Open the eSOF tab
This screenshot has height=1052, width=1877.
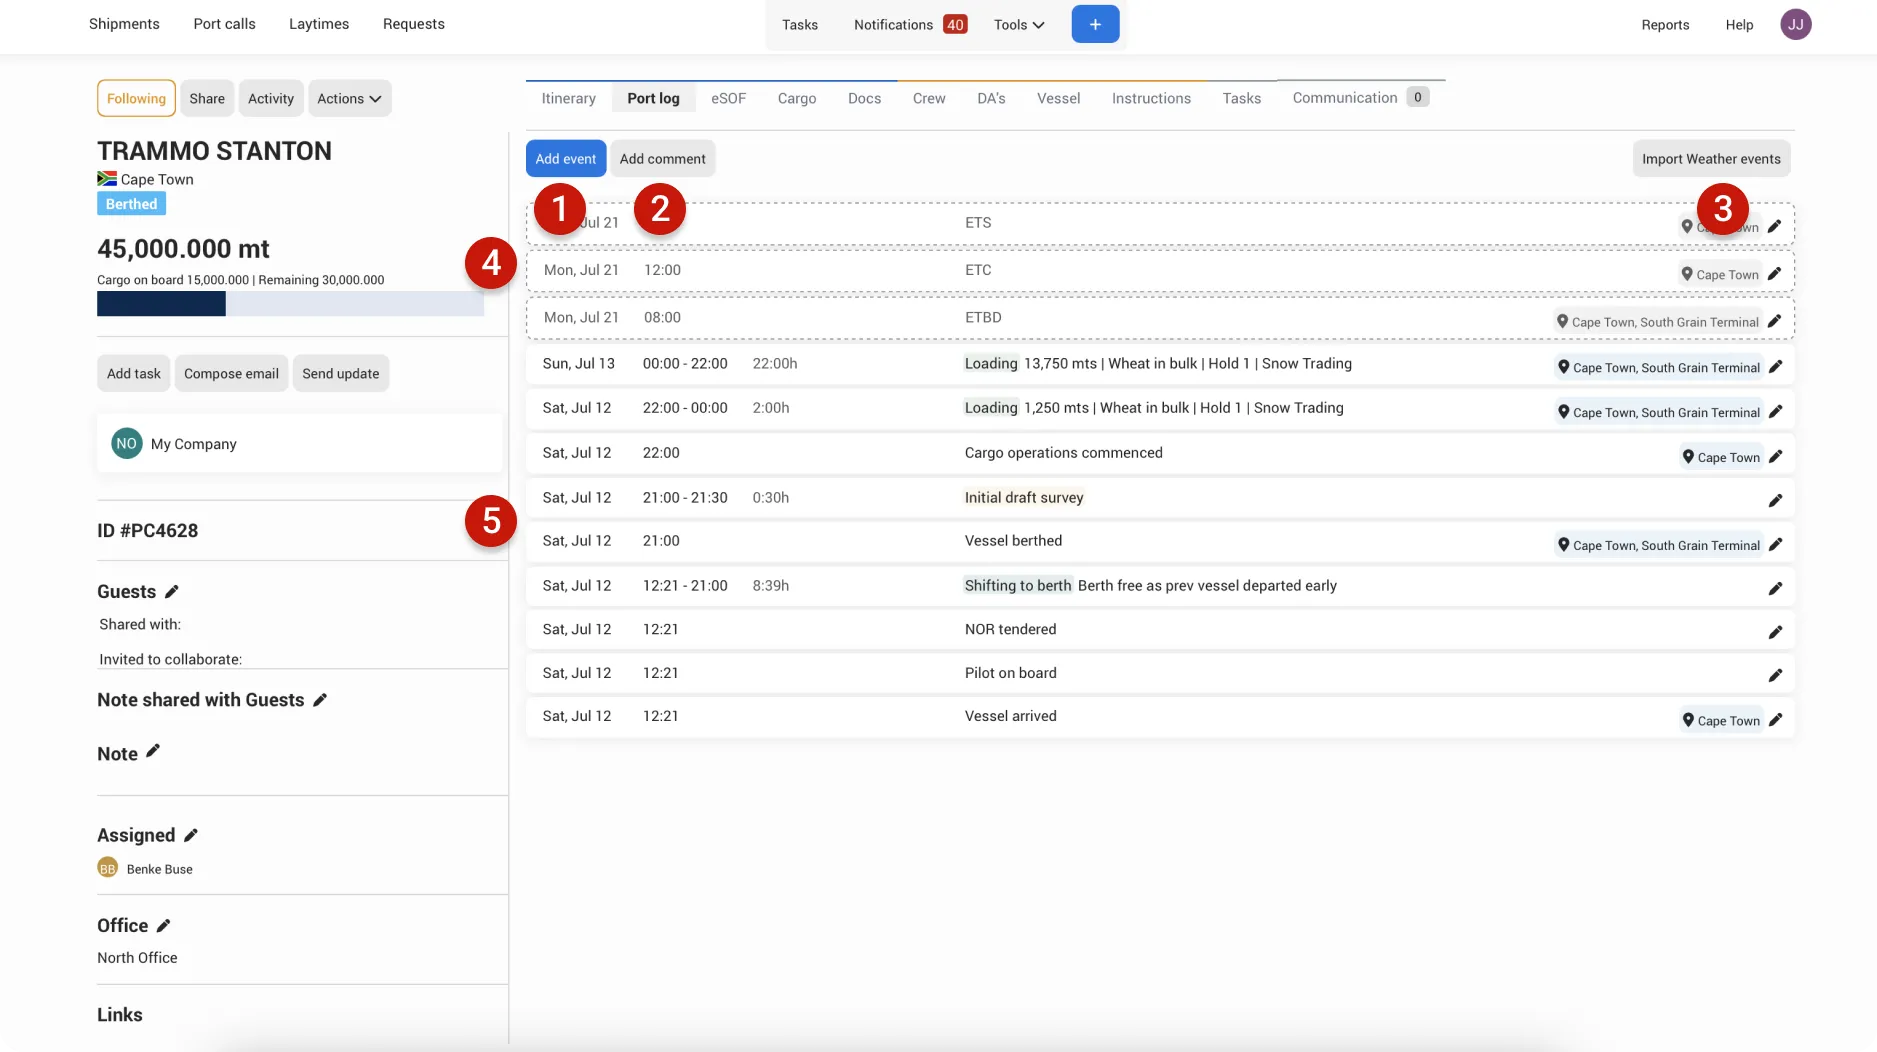point(728,98)
